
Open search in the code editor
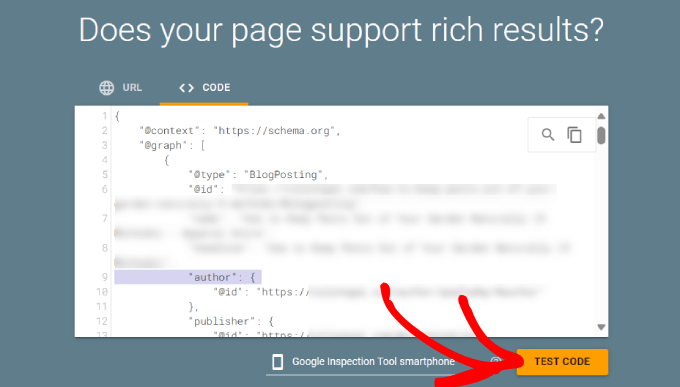coord(548,135)
